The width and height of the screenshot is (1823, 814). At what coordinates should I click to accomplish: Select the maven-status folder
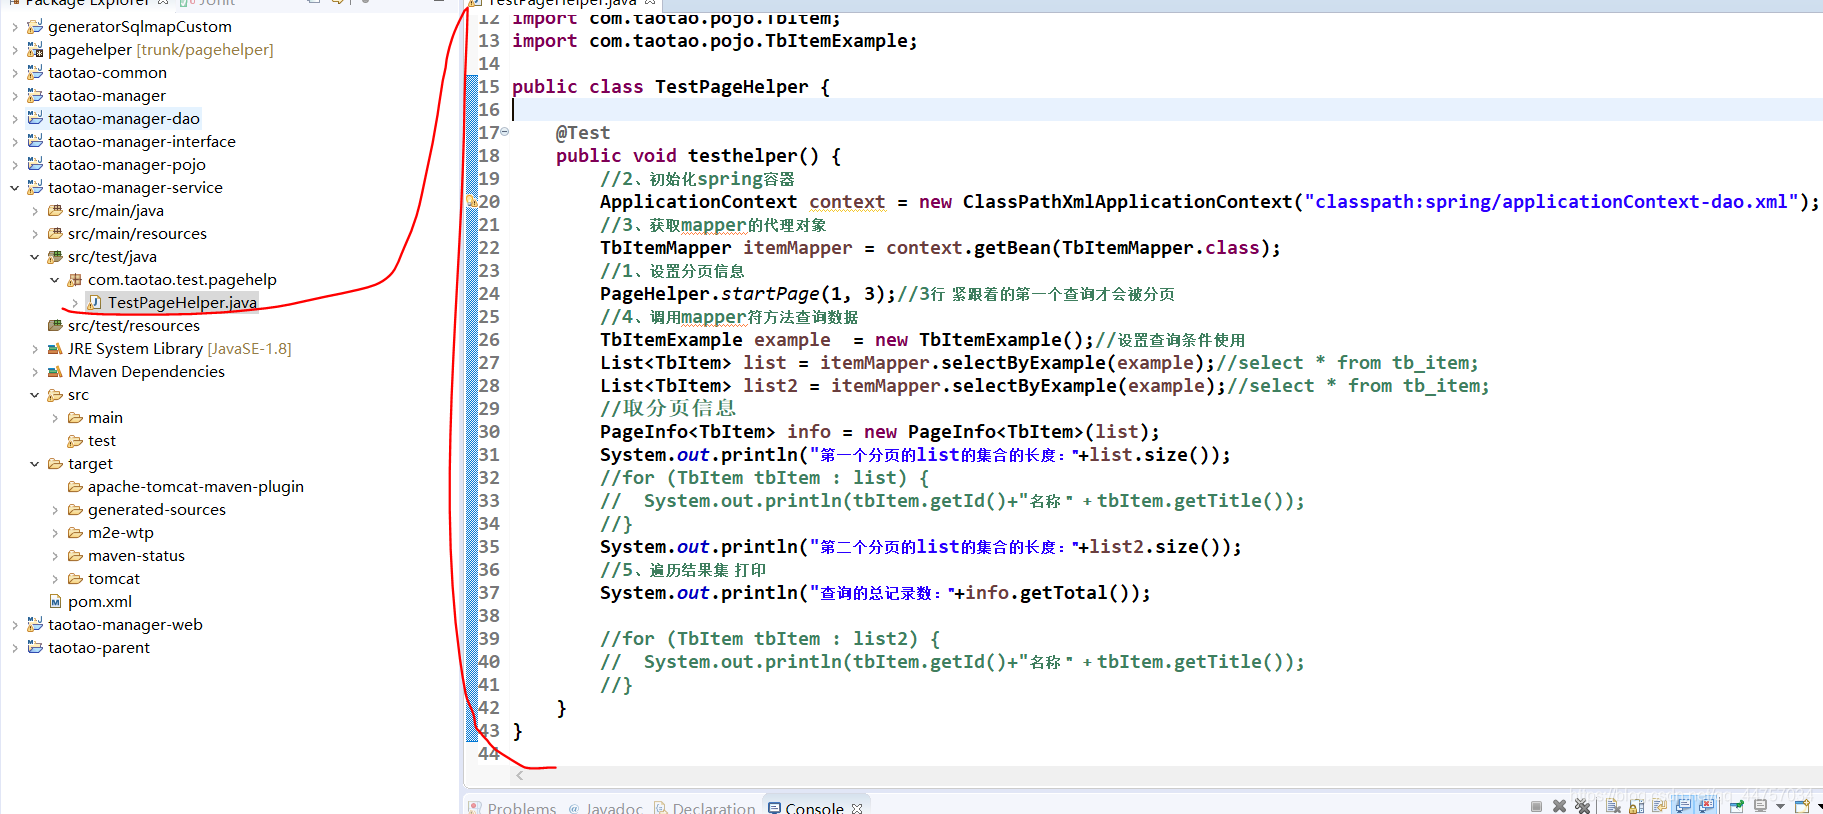(126, 556)
